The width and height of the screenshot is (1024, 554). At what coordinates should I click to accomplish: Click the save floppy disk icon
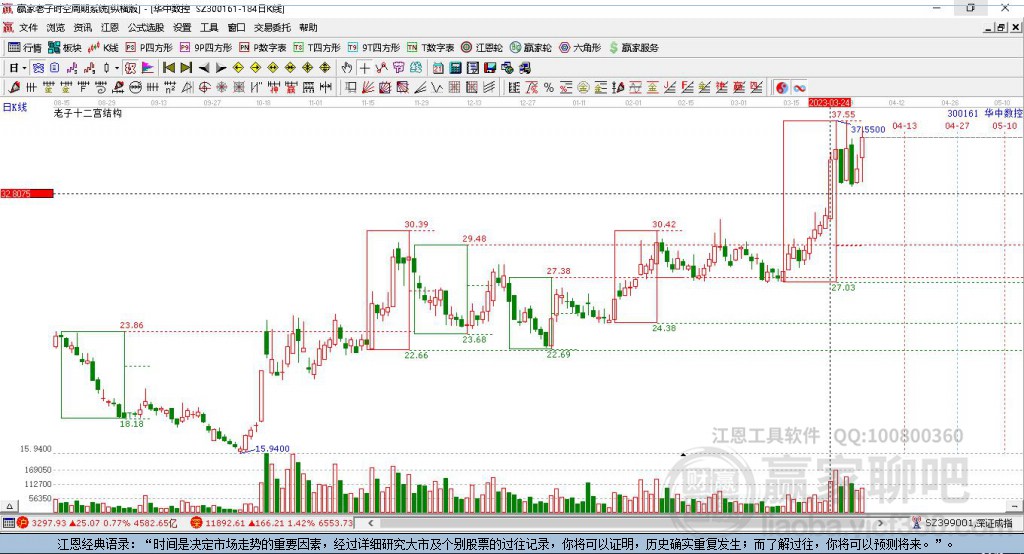click(490, 68)
